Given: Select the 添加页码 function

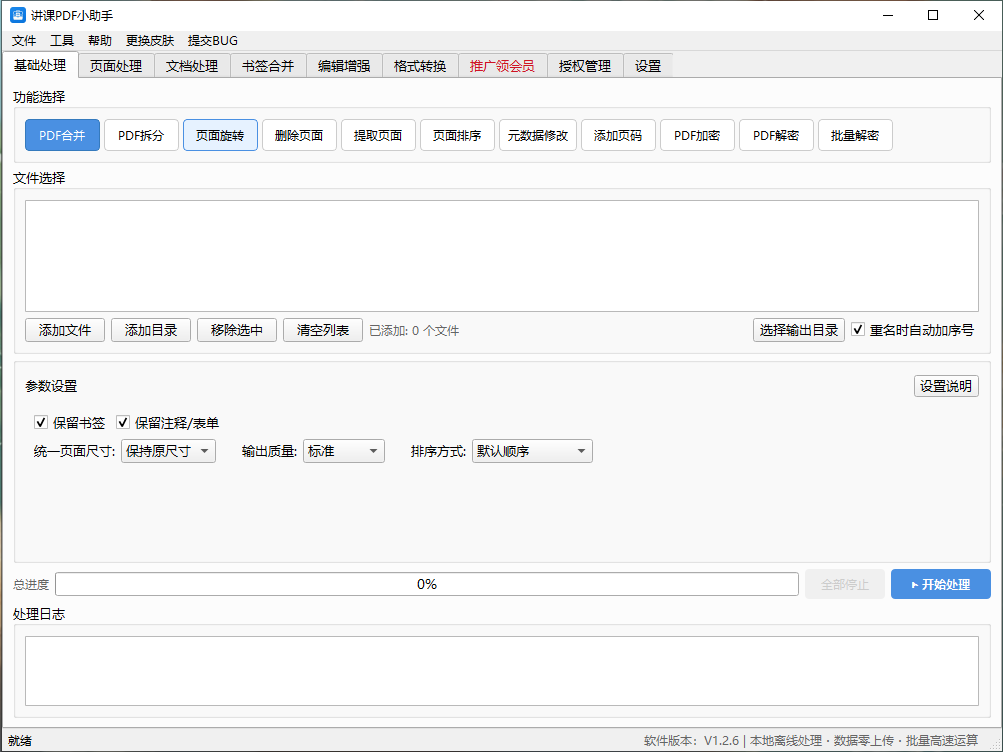Looking at the screenshot, I should 618,136.
